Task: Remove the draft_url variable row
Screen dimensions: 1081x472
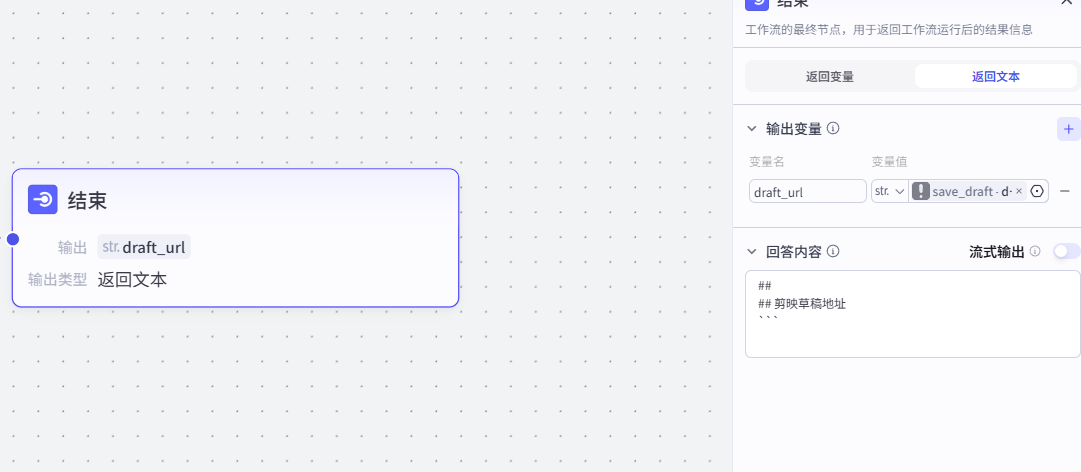Action: click(x=1065, y=191)
